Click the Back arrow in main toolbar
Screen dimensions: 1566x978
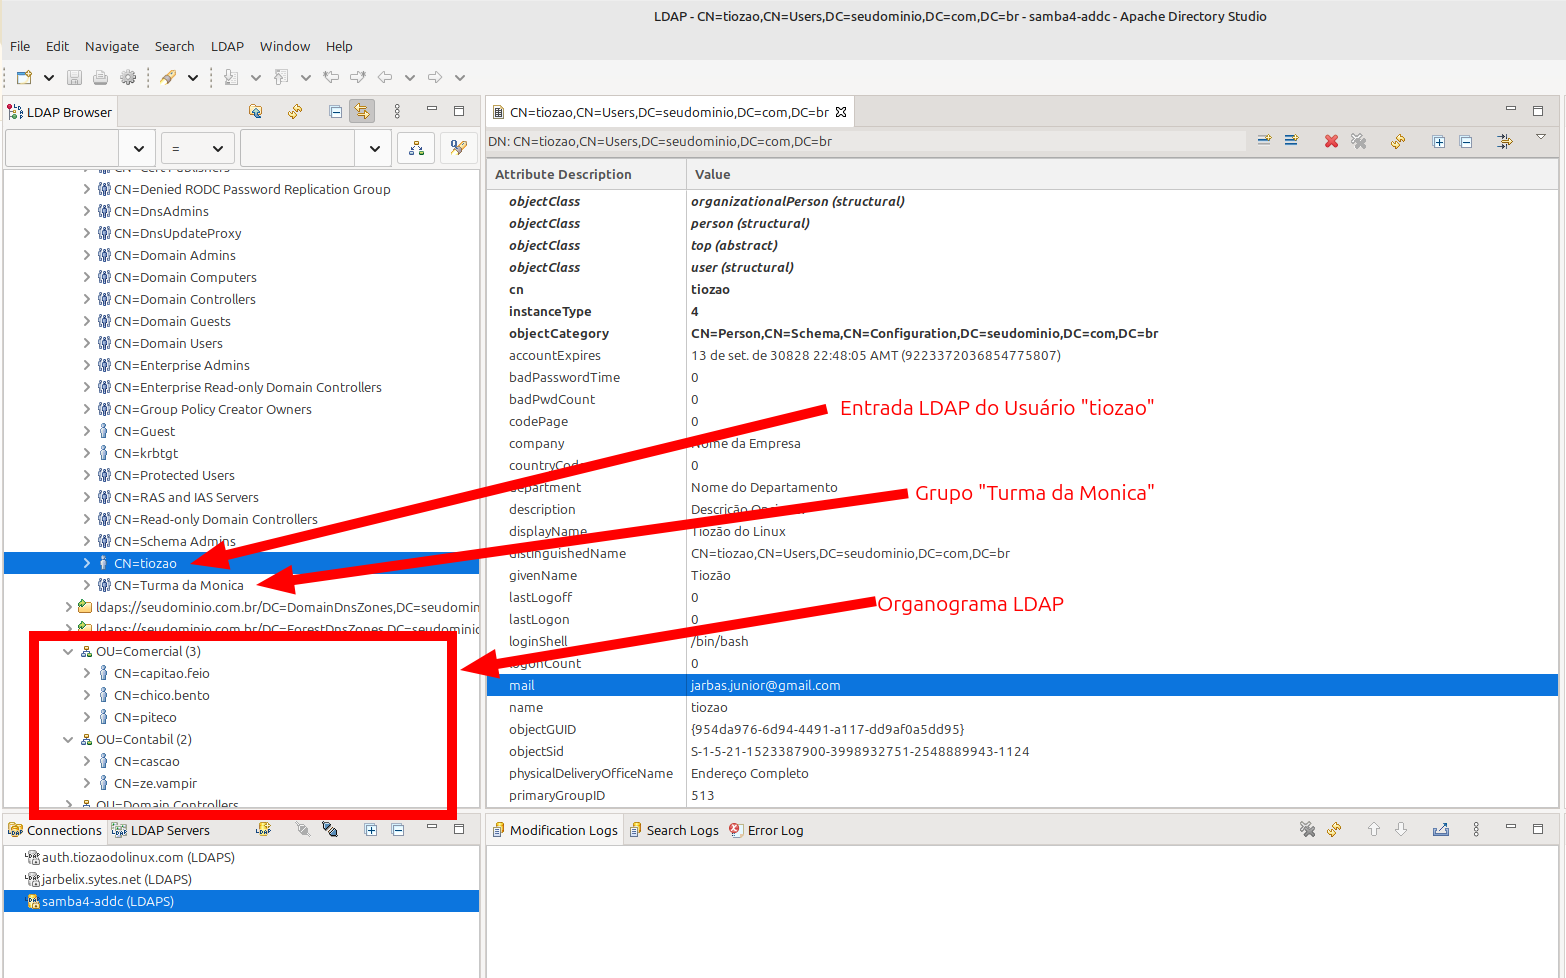[x=385, y=77]
